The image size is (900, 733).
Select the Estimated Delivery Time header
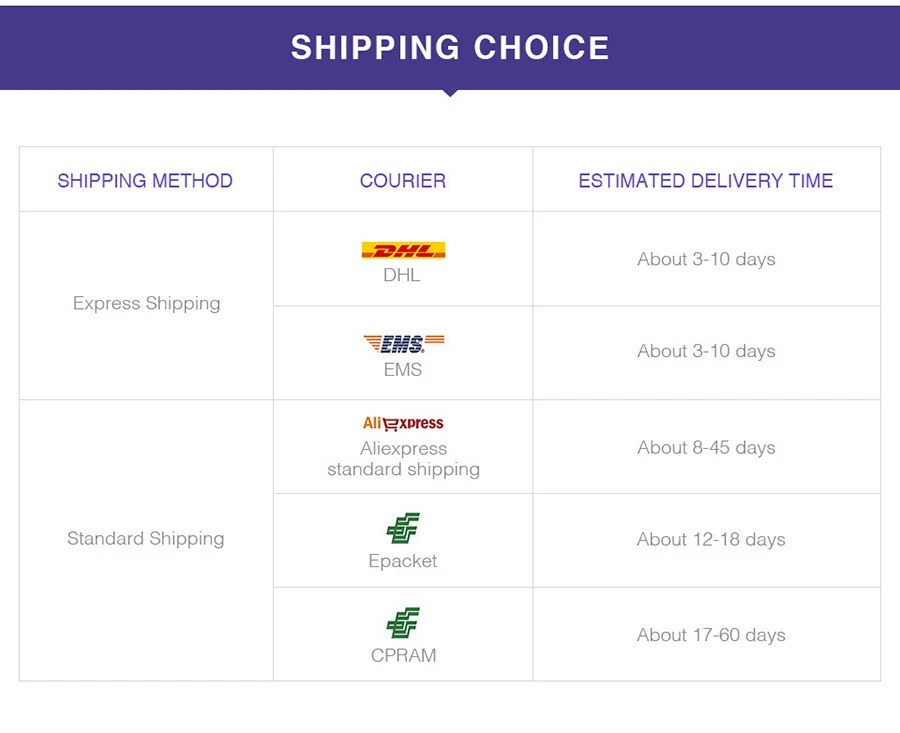coord(706,181)
